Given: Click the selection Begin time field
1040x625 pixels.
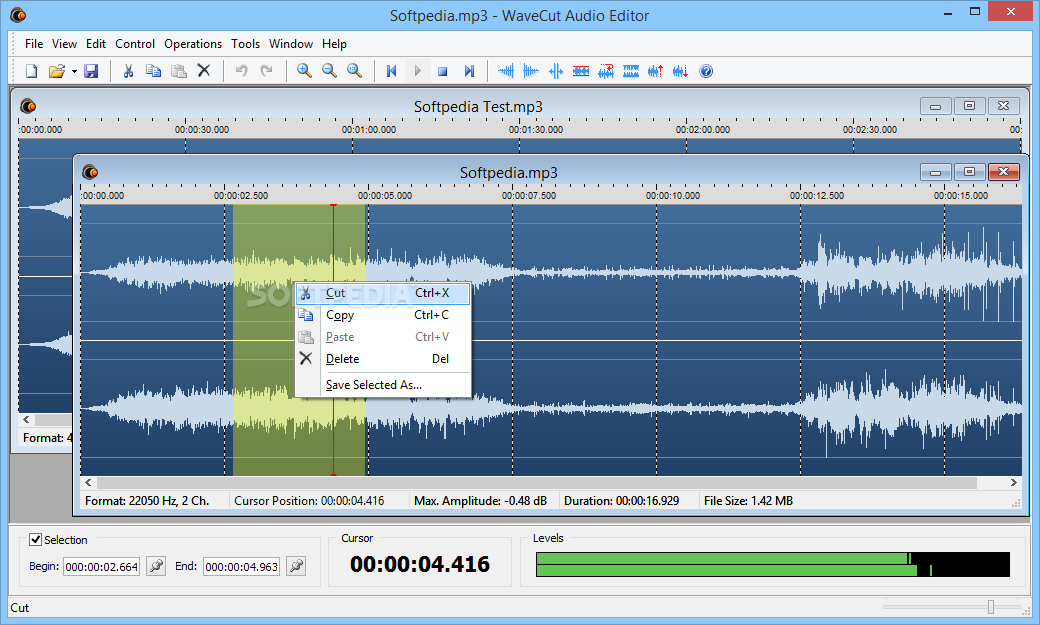Looking at the screenshot, I should [101, 567].
